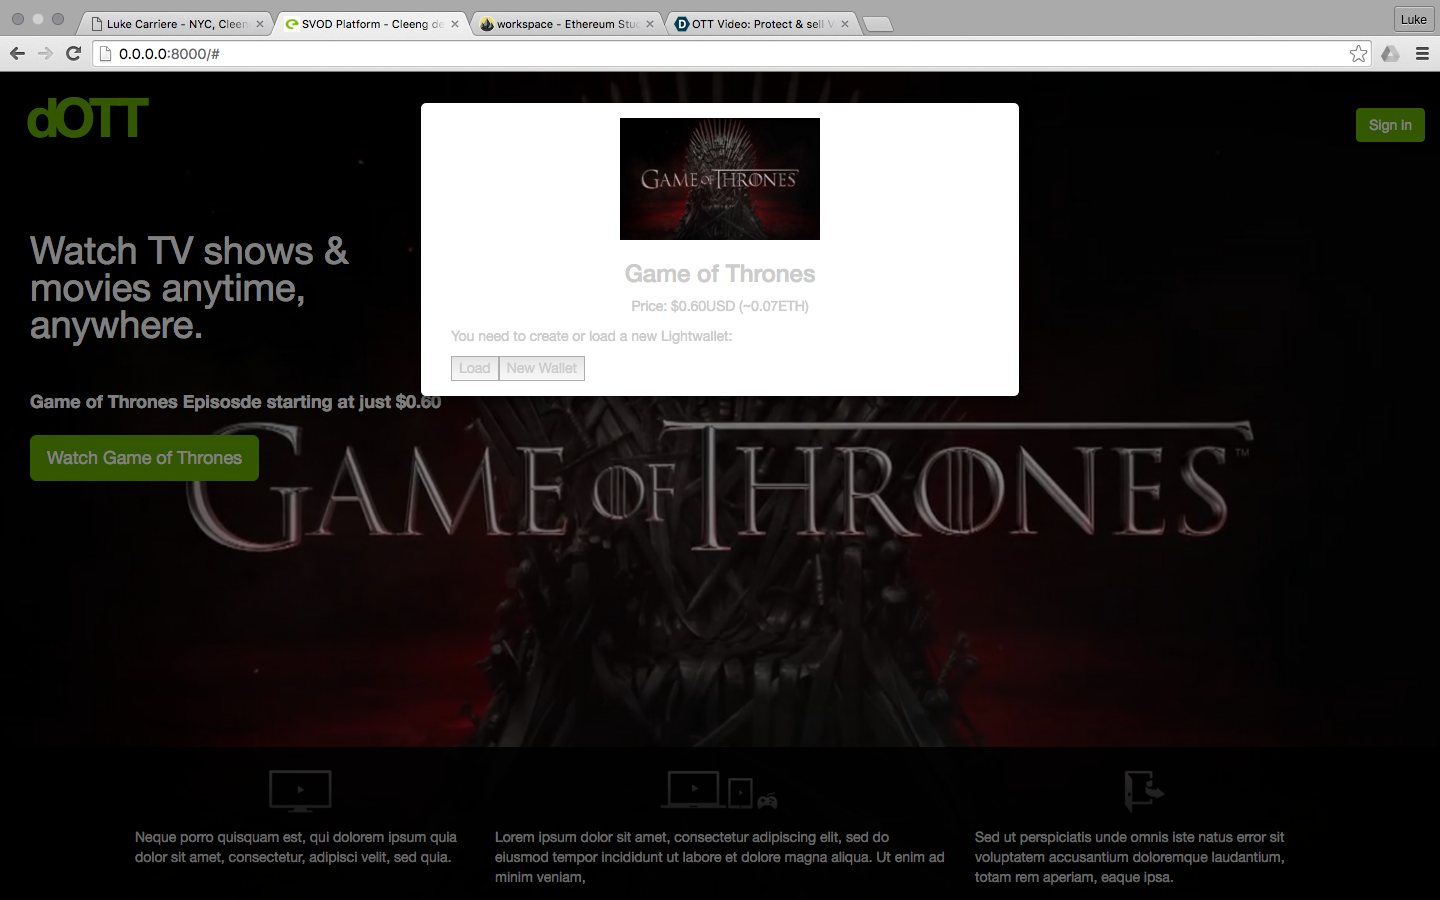Screen dimensions: 1440x900
Task: Click the Watch TV shows headline
Action: [189, 288]
